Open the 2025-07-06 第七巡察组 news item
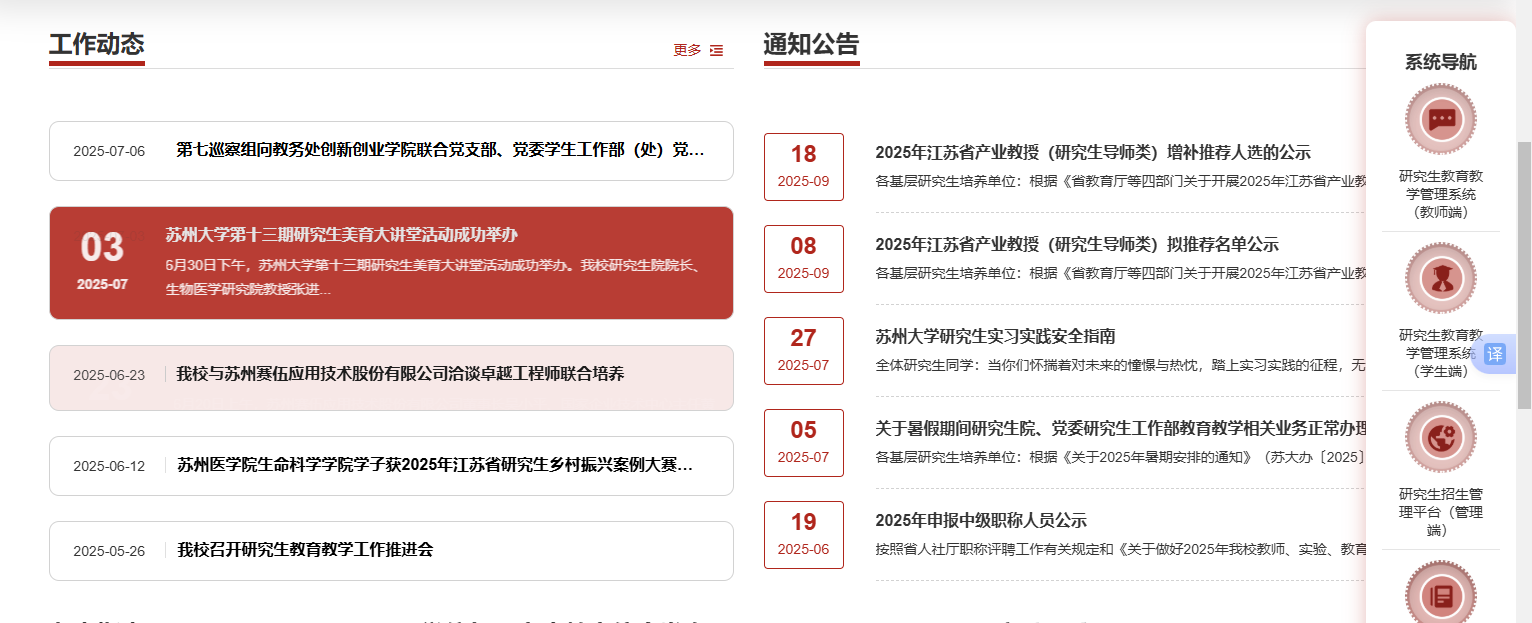1532x623 pixels. pyautogui.click(x=440, y=151)
